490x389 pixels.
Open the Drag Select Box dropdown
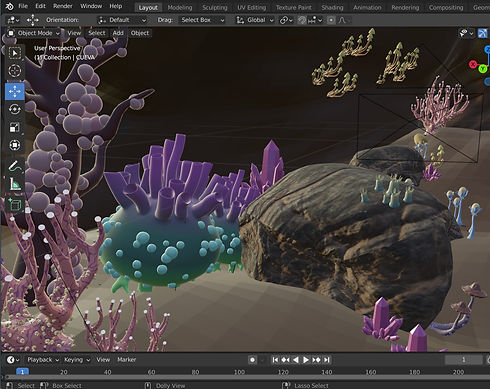coord(202,20)
